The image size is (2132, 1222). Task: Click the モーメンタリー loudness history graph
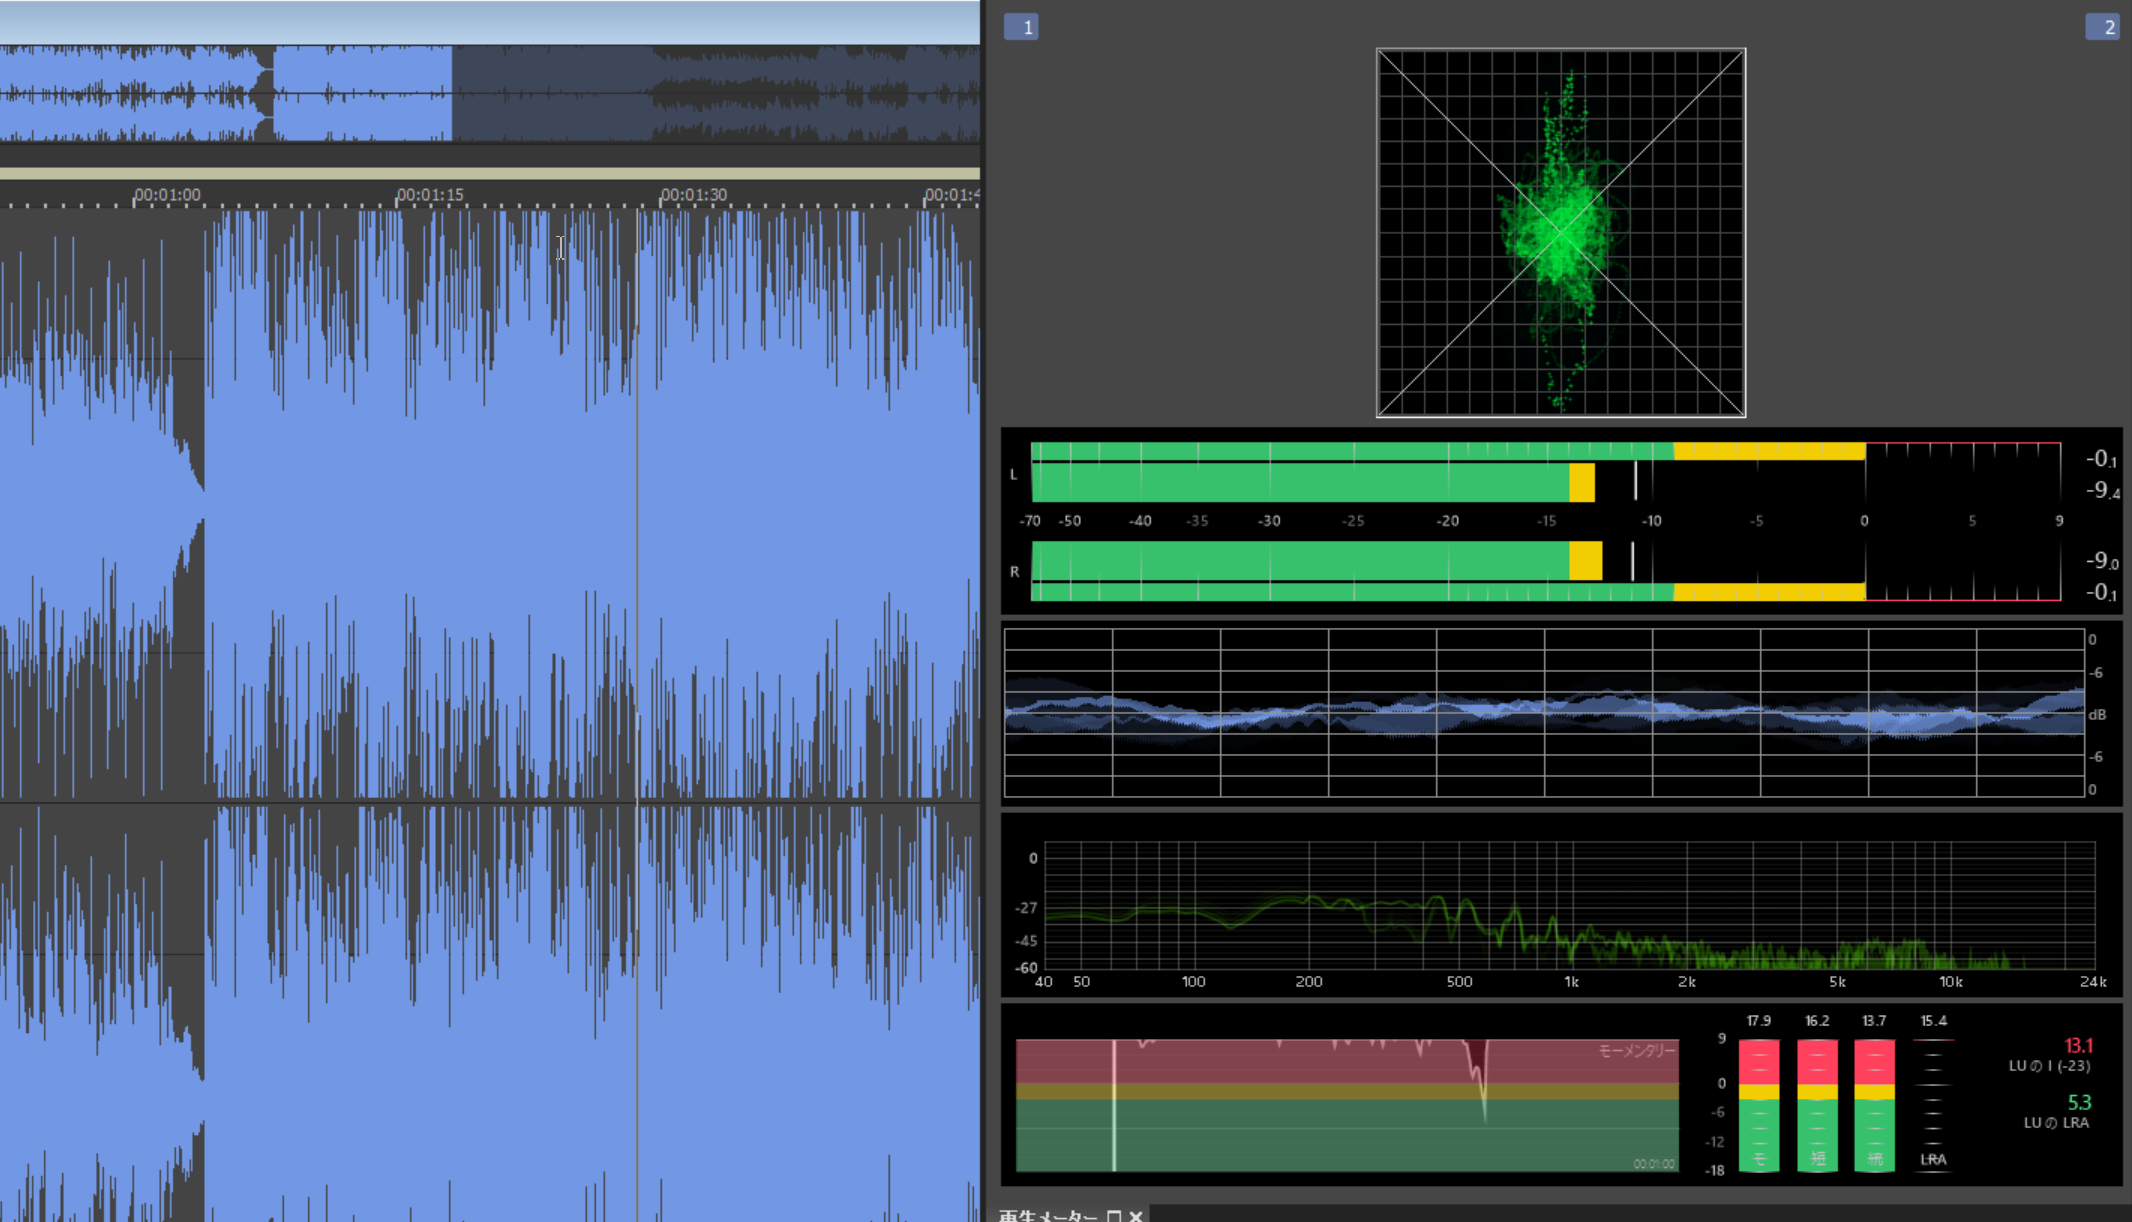(1345, 1105)
